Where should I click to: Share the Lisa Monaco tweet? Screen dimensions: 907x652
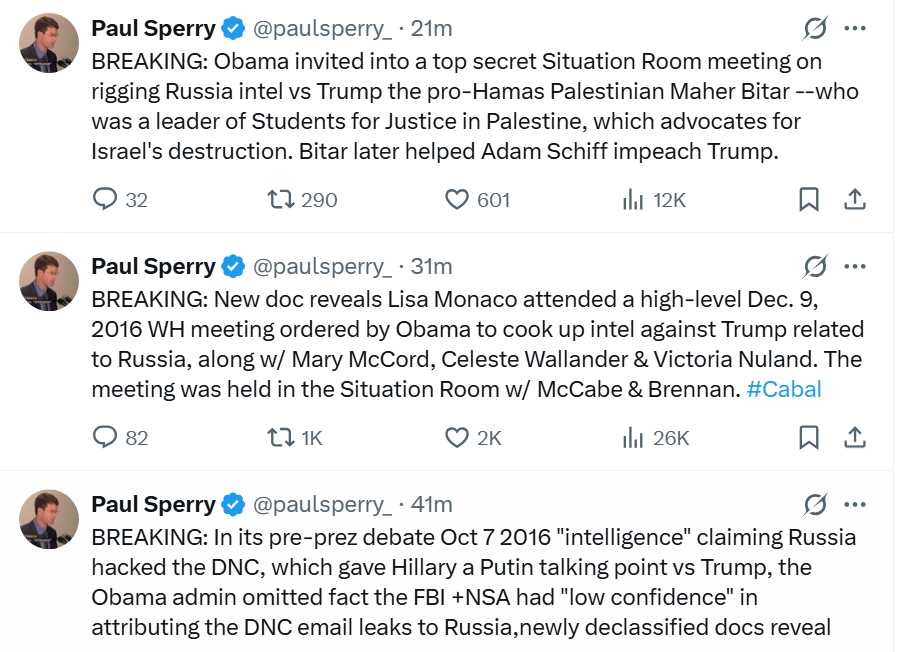(x=855, y=437)
